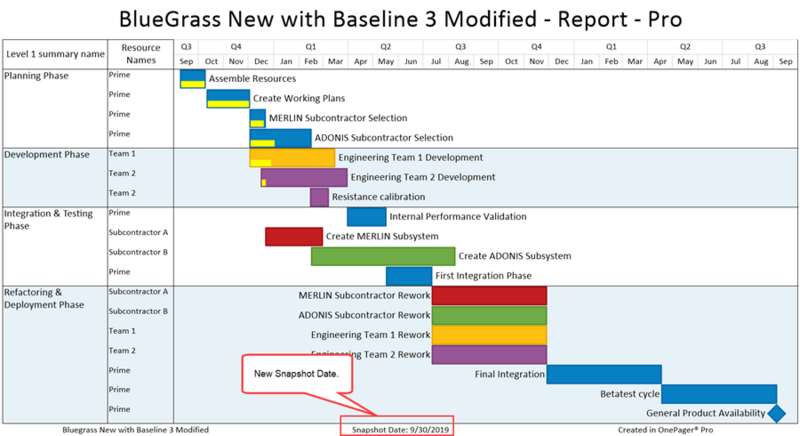
Task: Select the Planning Phase swimlane label
Action: tap(36, 76)
